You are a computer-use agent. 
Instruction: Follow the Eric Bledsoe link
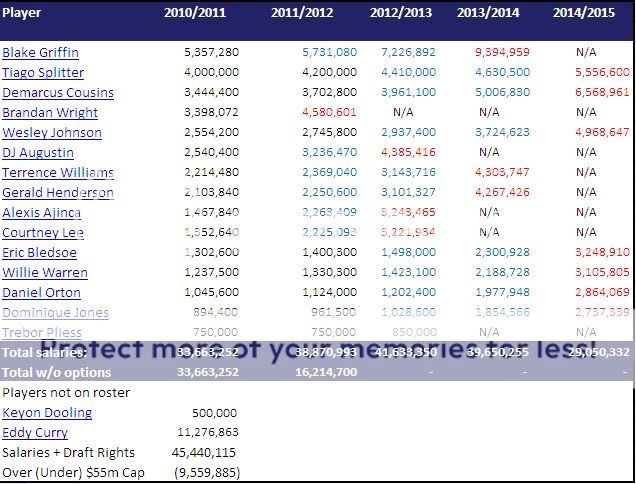click(39, 252)
